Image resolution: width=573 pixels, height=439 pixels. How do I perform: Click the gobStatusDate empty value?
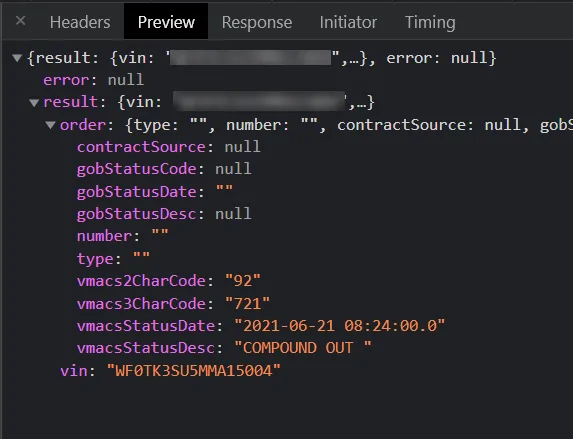coord(224,191)
